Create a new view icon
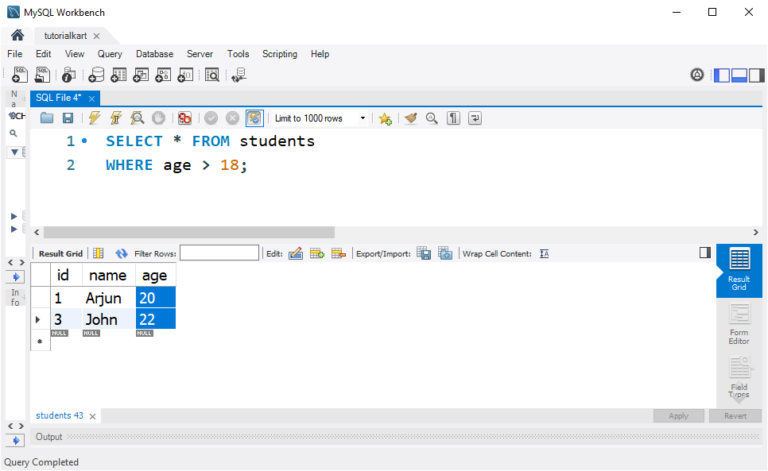 pyautogui.click(x=141, y=75)
